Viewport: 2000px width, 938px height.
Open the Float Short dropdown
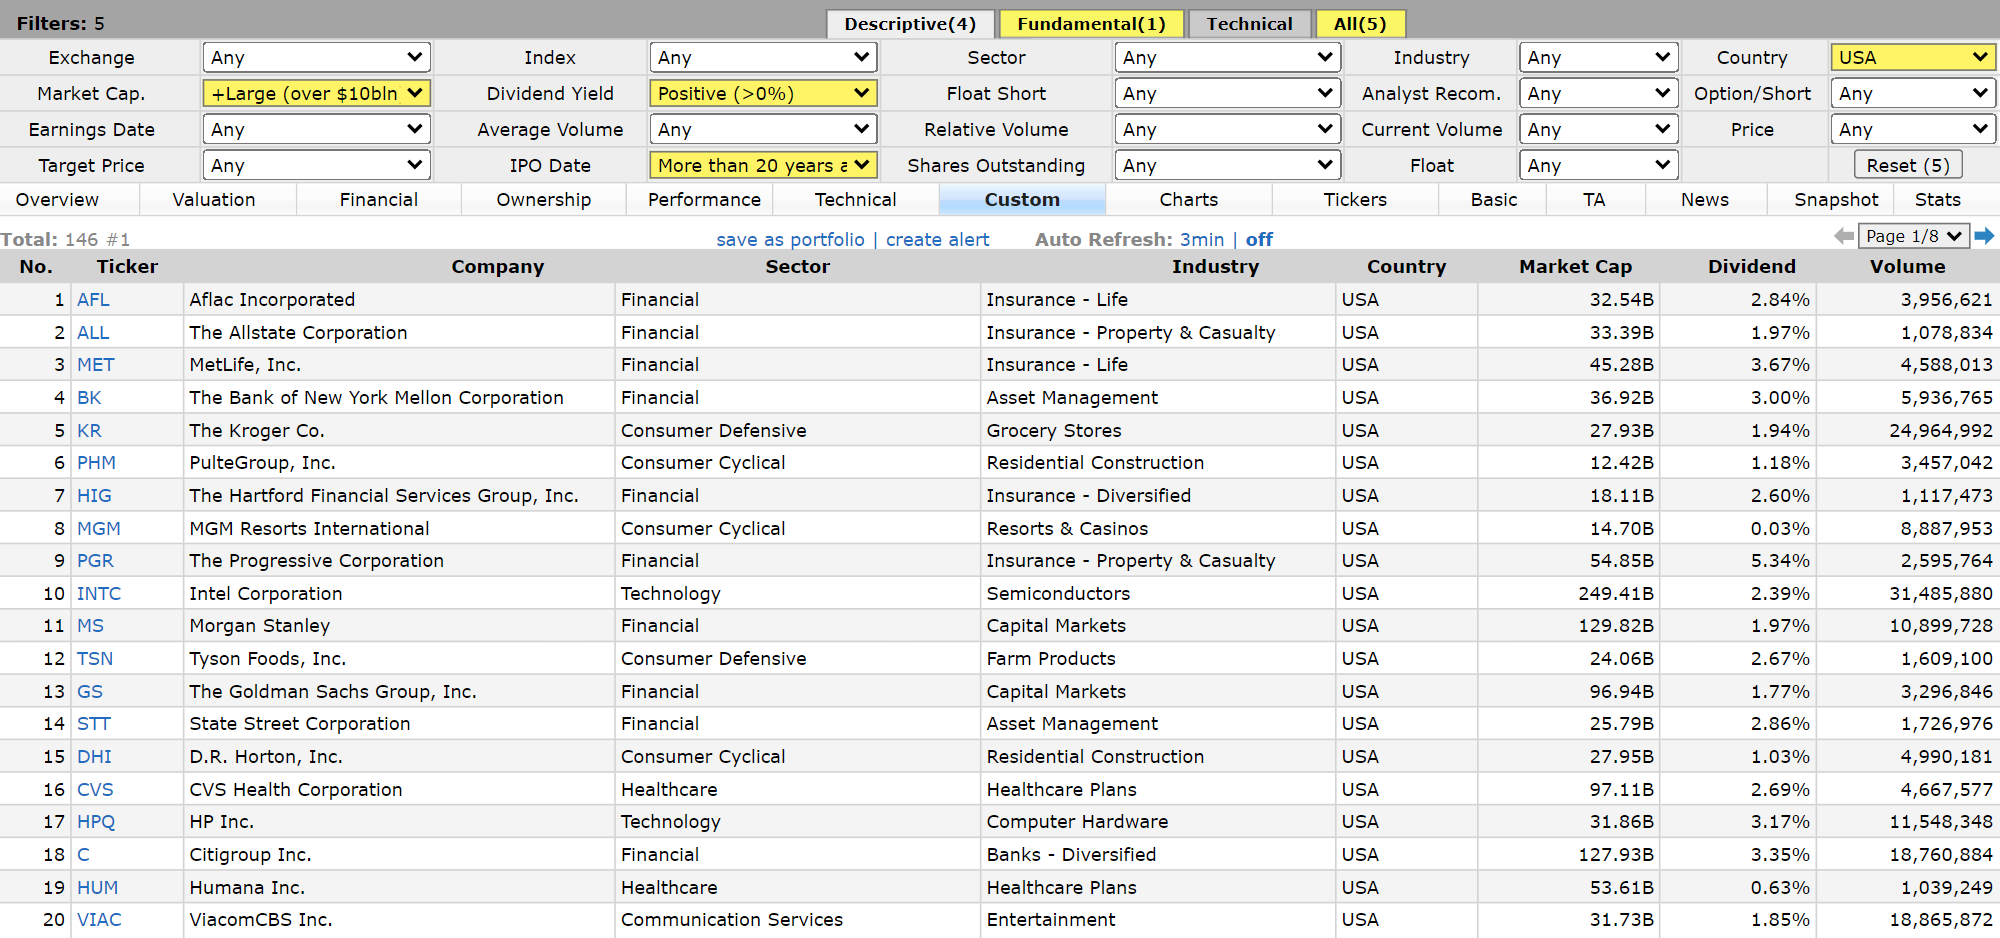click(x=1228, y=93)
